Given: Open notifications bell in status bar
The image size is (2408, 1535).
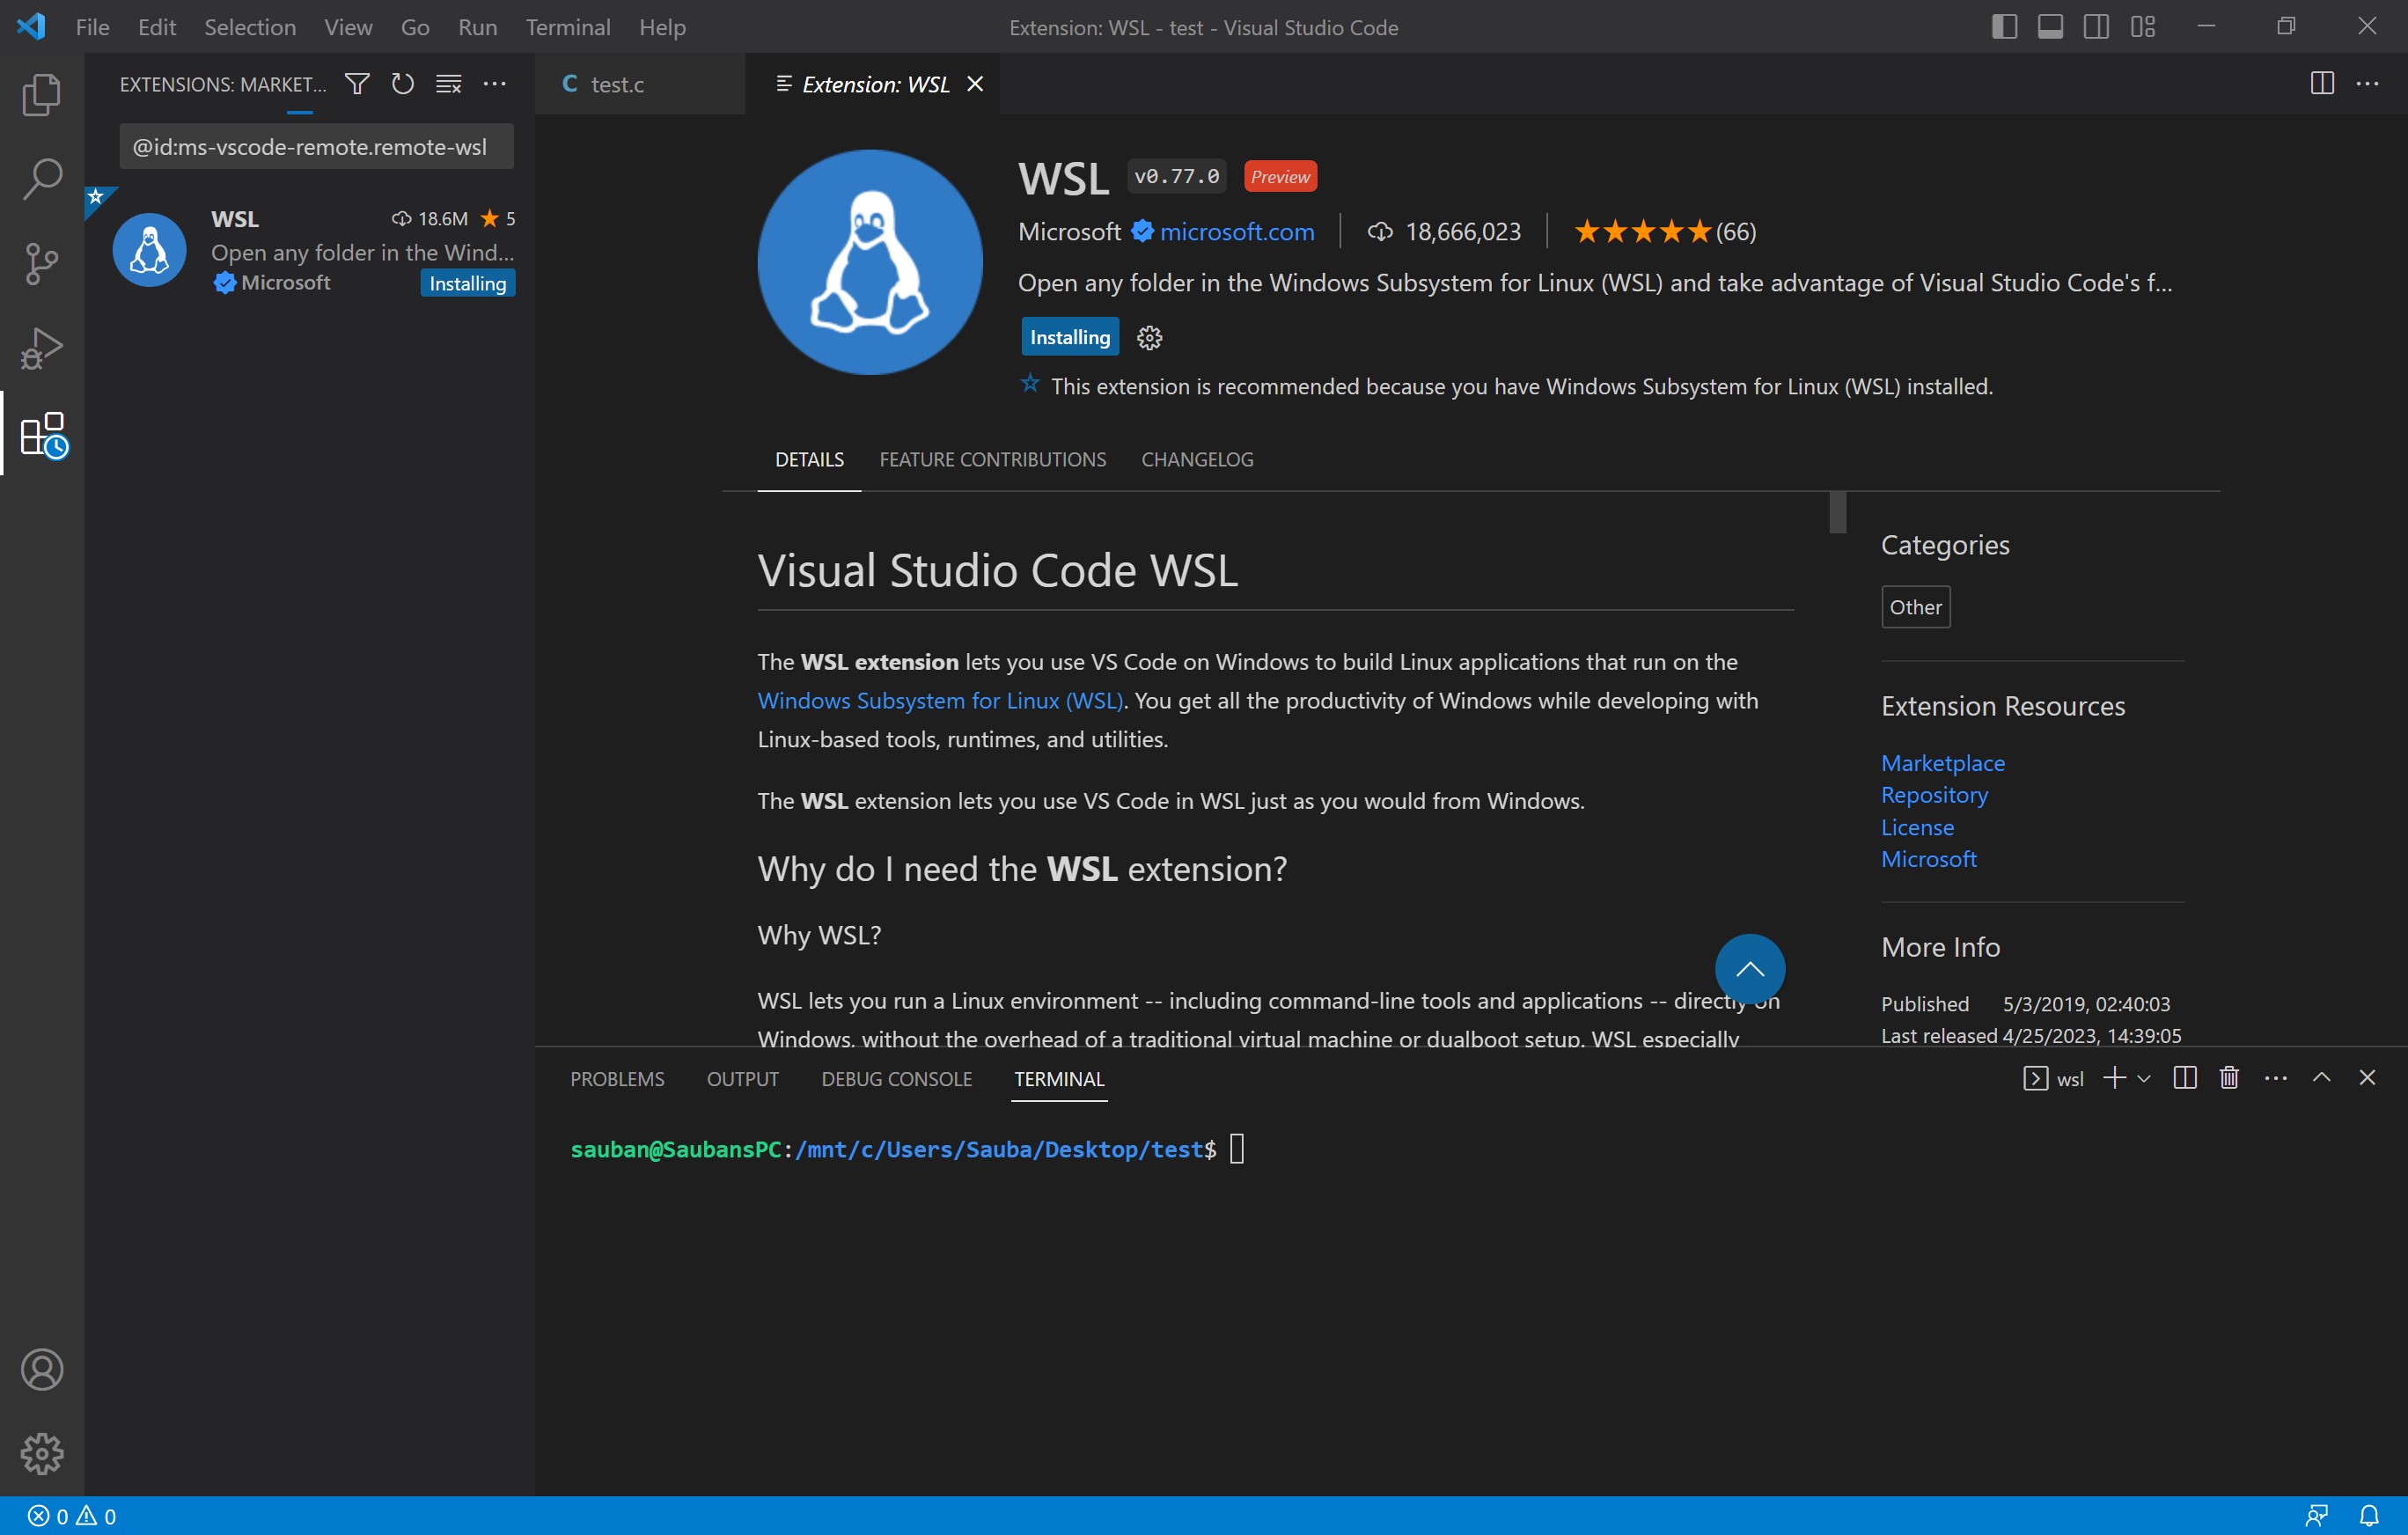Looking at the screenshot, I should click(x=2369, y=1516).
